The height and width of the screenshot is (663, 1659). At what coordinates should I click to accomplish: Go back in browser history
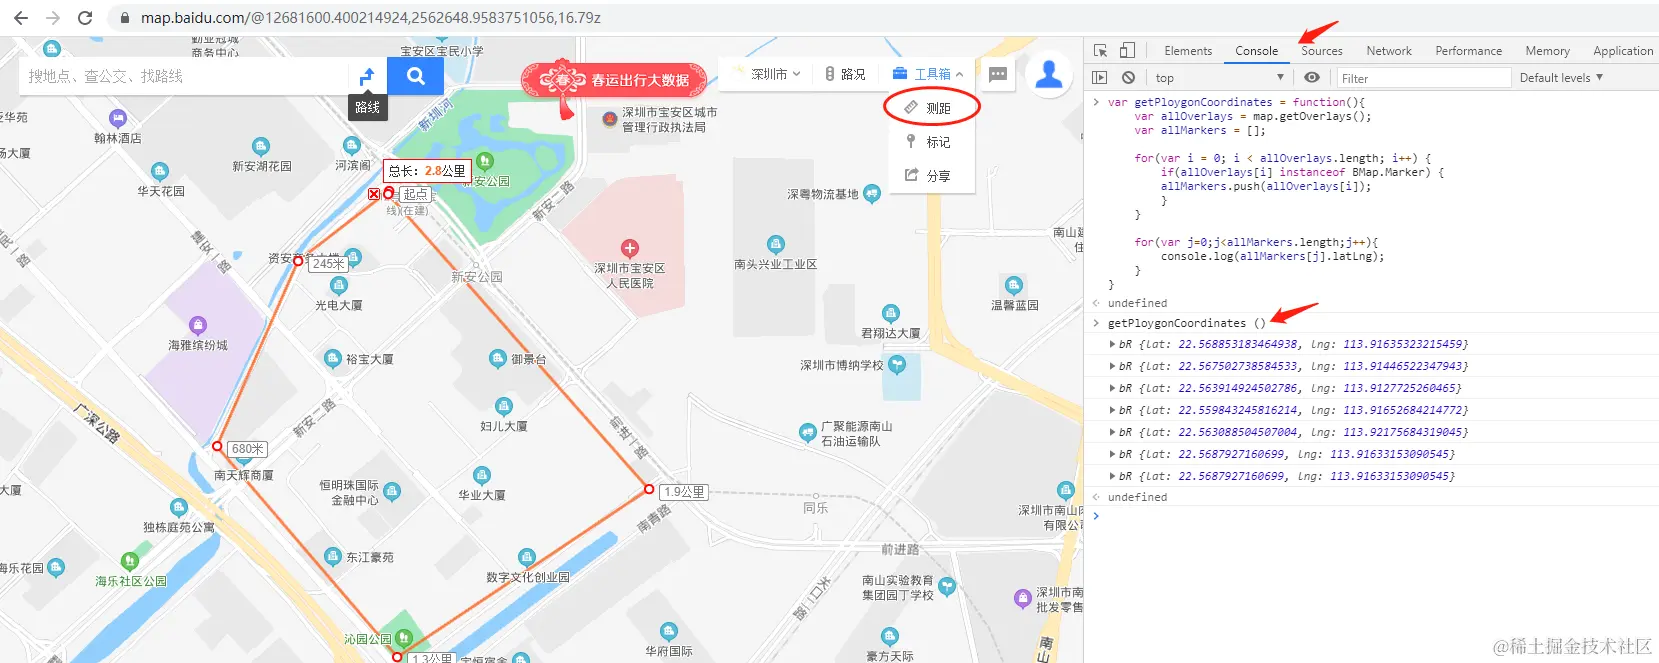click(x=20, y=18)
